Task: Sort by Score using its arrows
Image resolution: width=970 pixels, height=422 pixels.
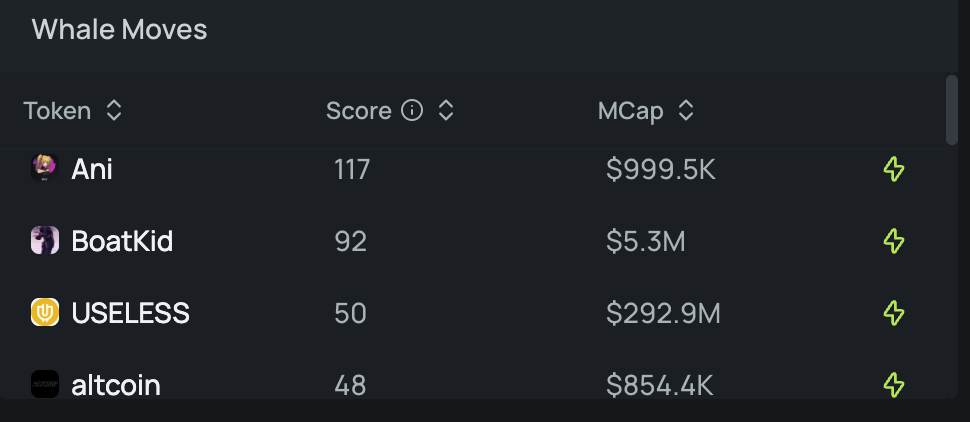Action: click(446, 111)
